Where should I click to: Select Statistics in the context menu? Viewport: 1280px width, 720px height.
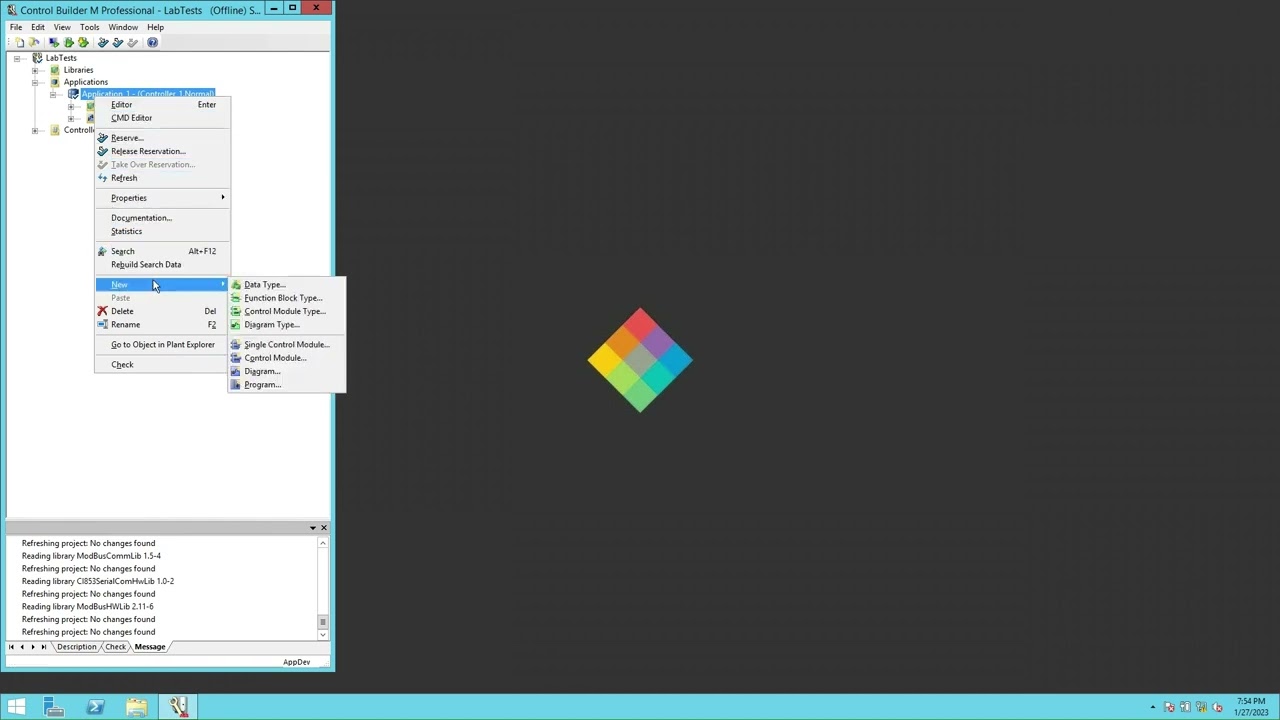[x=163, y=231]
